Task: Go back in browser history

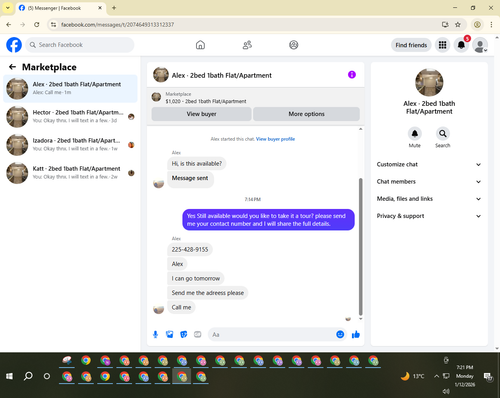Action: (9, 25)
